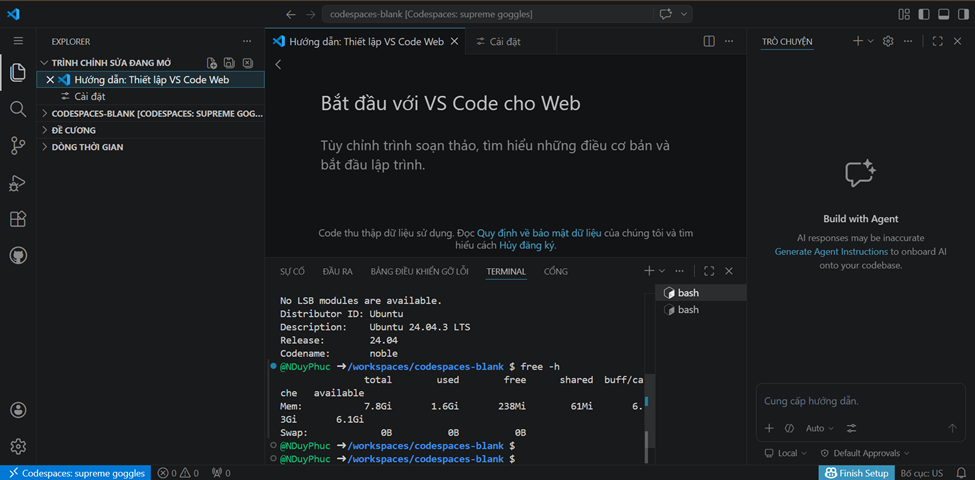The width and height of the screenshot is (975, 480).
Task: Open editor More Actions ellipsis
Action: click(x=729, y=42)
